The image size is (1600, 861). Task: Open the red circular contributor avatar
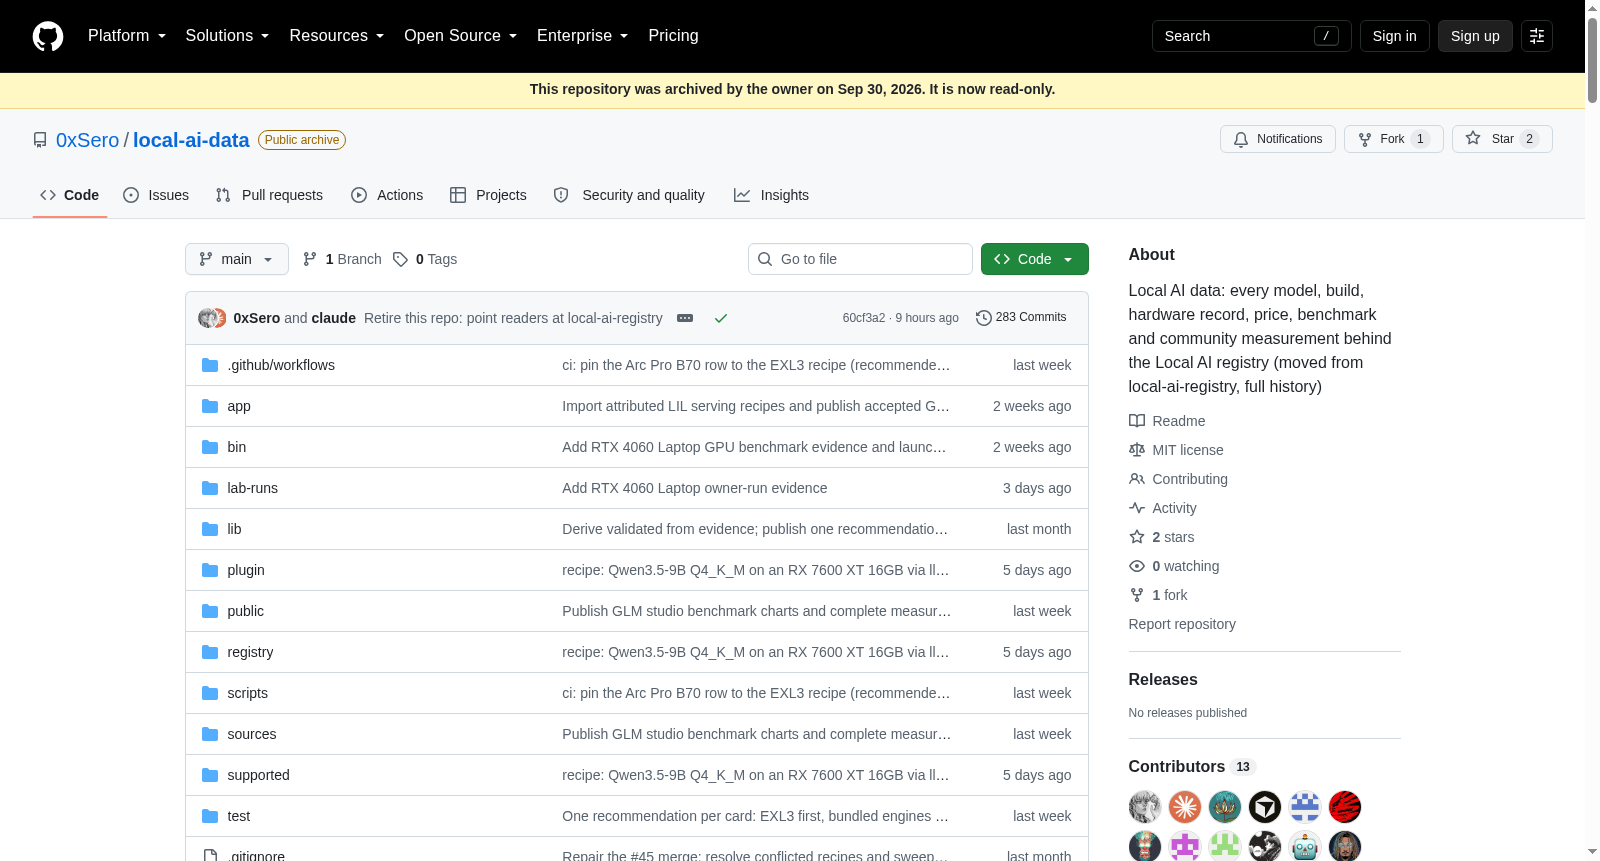[1345, 807]
